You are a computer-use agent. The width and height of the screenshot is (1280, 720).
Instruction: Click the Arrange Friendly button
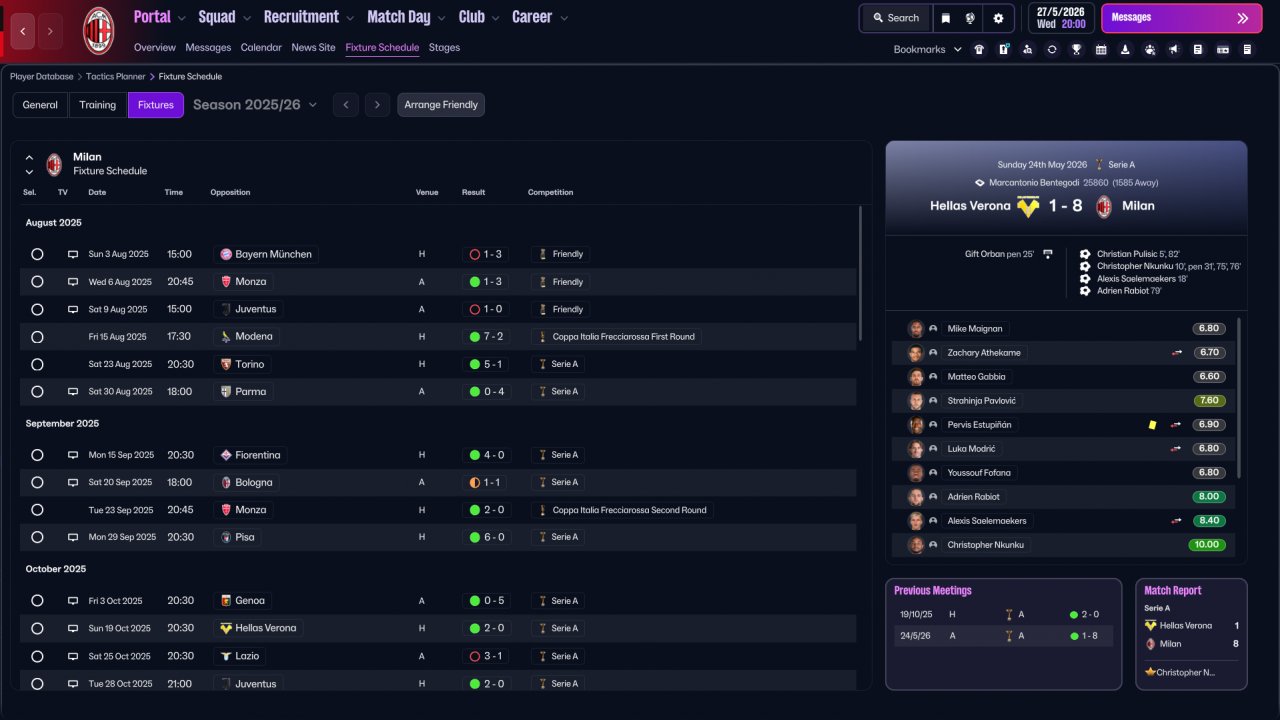click(x=441, y=105)
